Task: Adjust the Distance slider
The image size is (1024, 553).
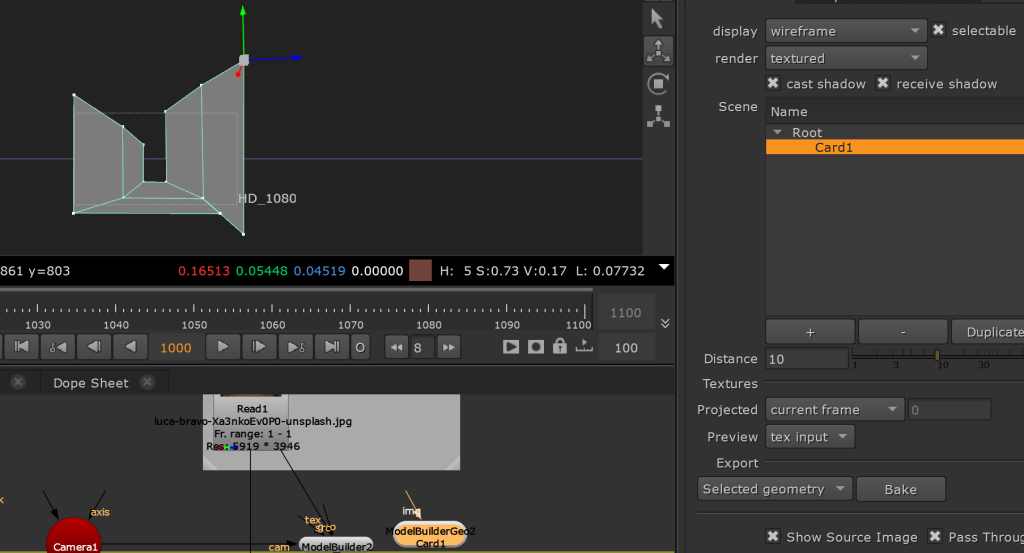Action: 937,356
